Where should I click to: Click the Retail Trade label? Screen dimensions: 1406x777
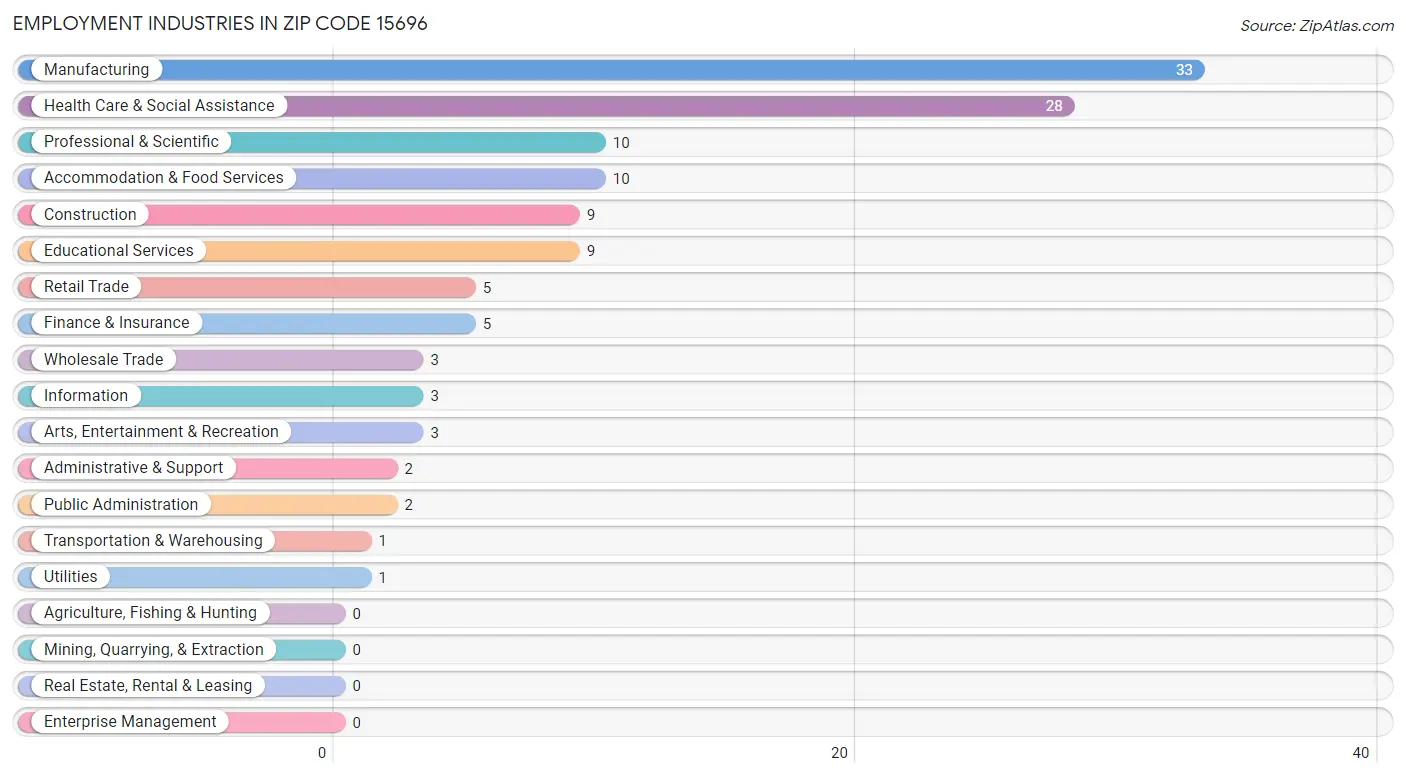click(86, 287)
